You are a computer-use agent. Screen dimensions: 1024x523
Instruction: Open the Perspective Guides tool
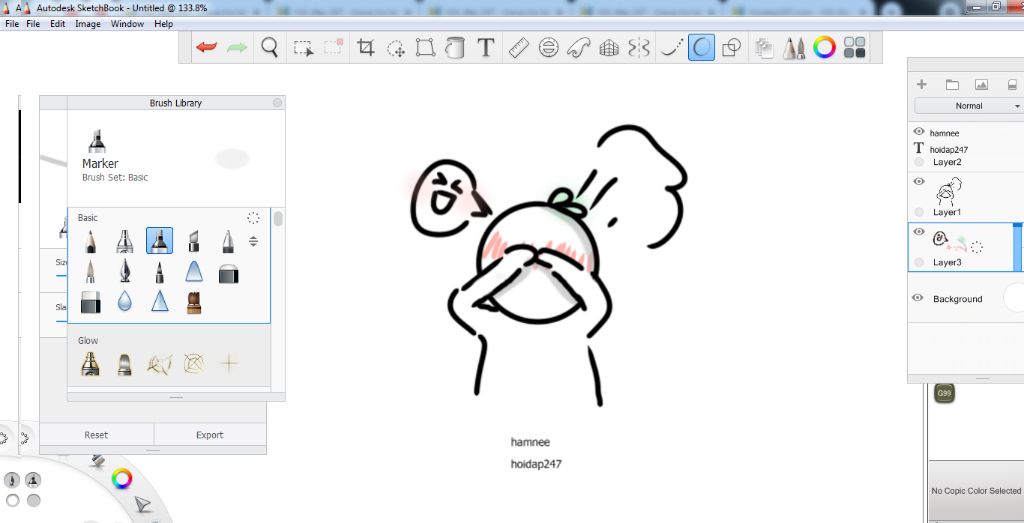click(x=609, y=48)
